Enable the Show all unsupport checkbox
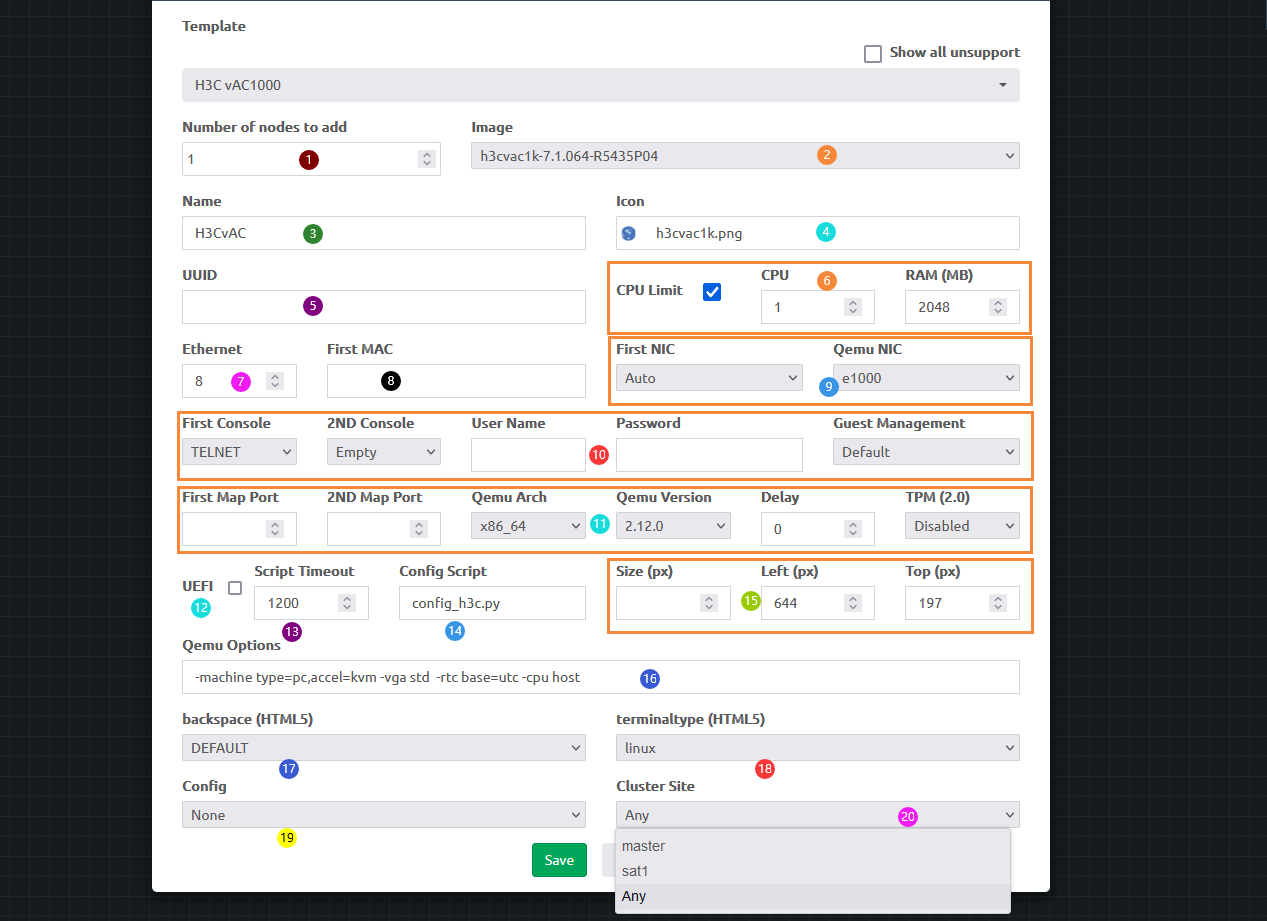The height and width of the screenshot is (921, 1267). (873, 53)
